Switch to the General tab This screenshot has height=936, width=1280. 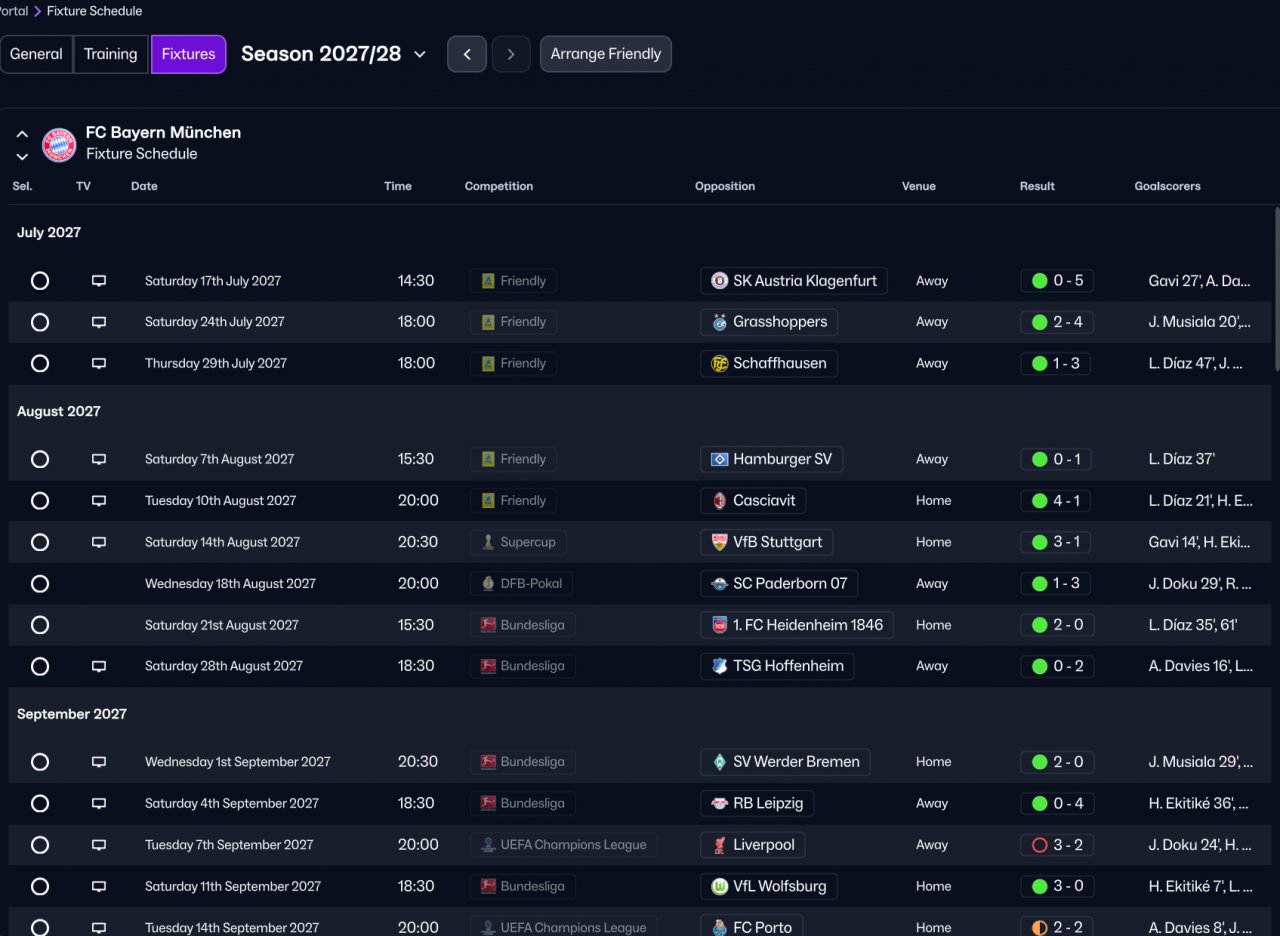click(x=36, y=54)
